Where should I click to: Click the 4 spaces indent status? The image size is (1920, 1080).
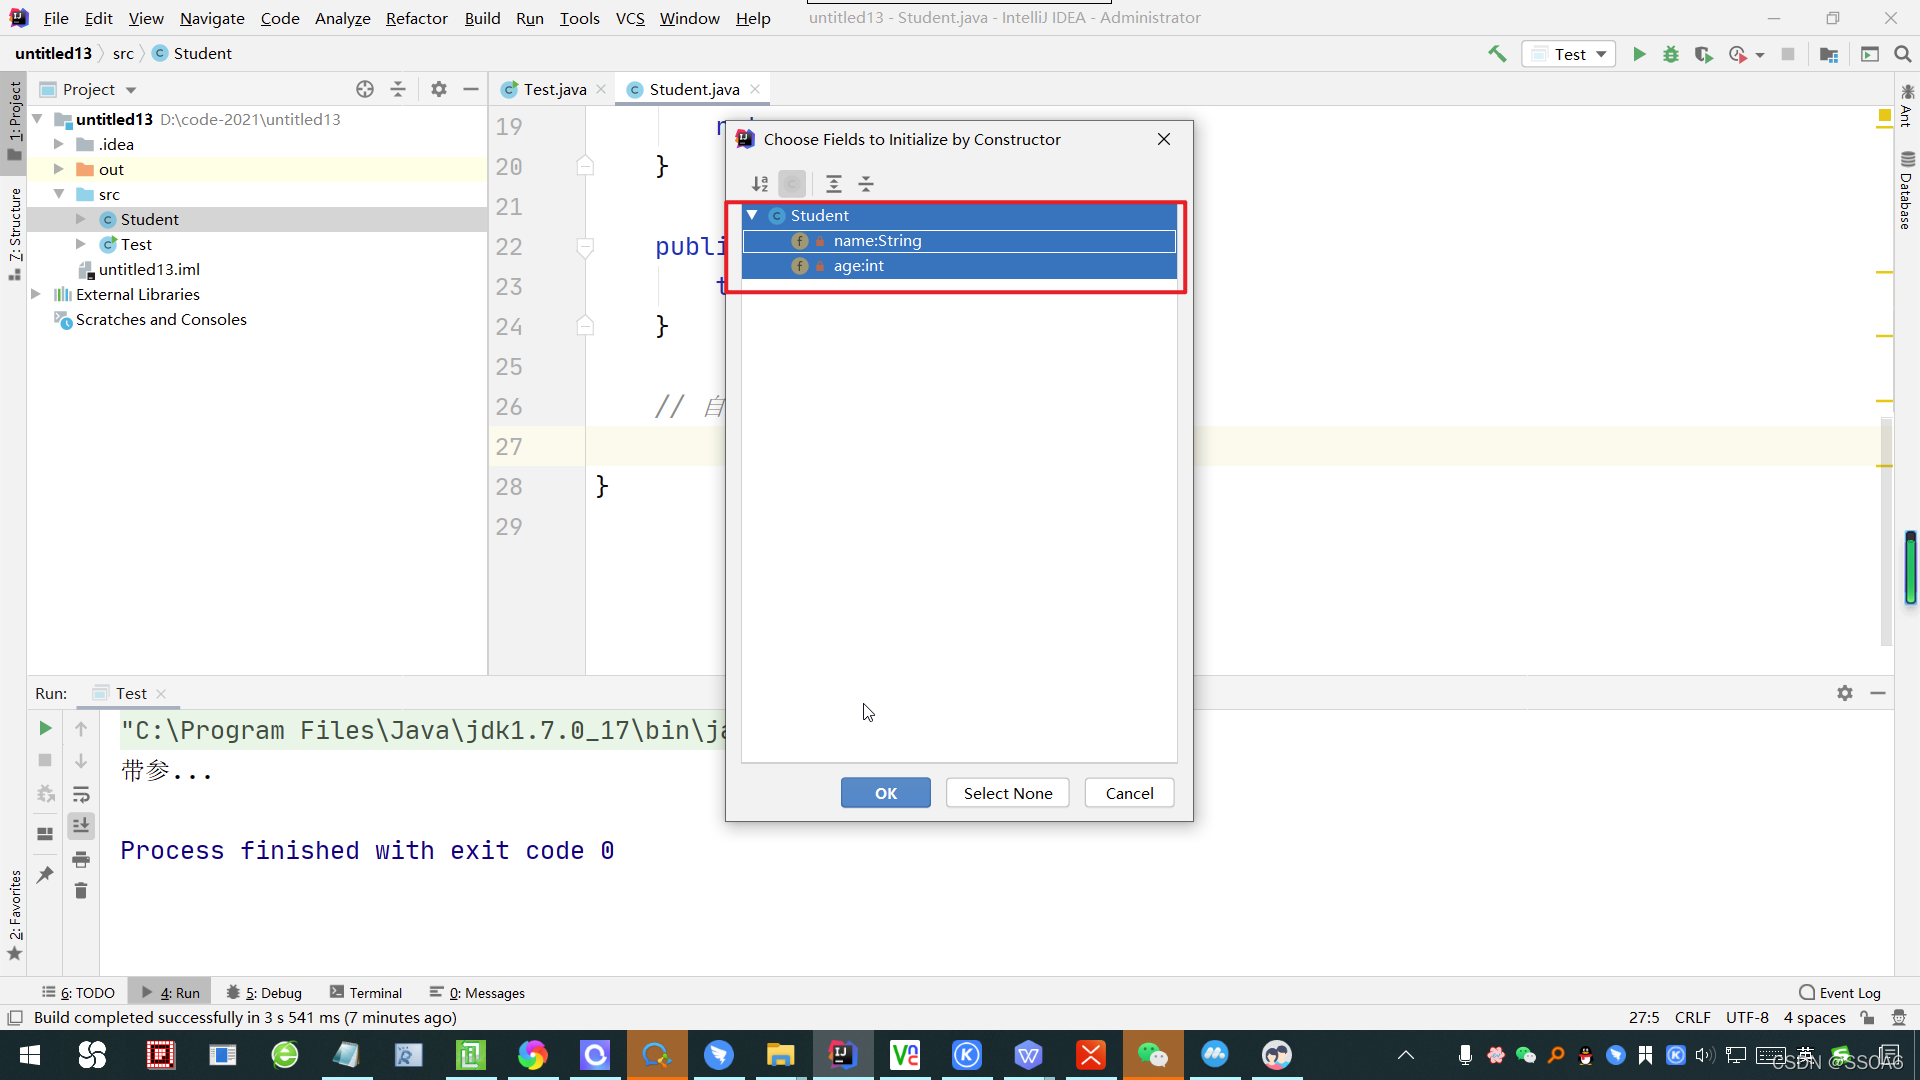tap(1814, 1018)
